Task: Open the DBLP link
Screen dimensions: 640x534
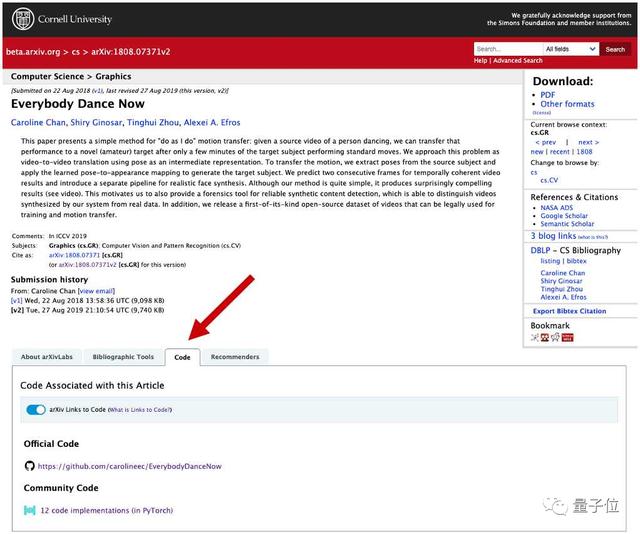Action: (540, 250)
